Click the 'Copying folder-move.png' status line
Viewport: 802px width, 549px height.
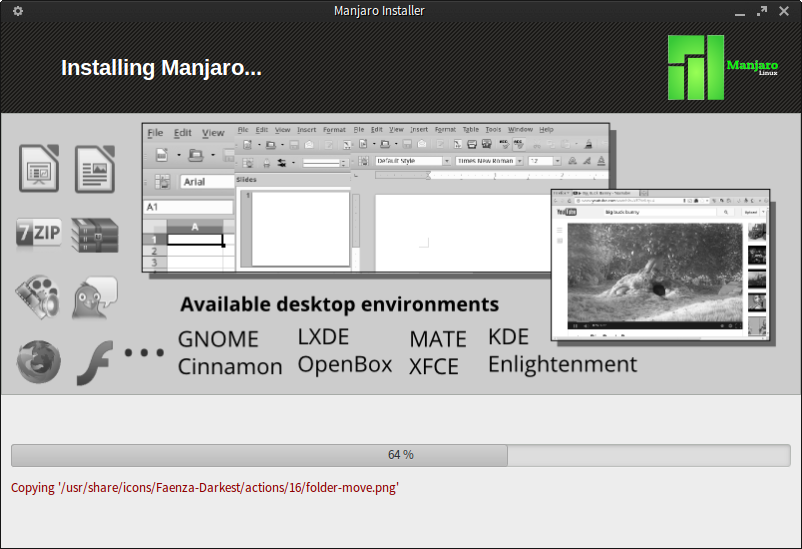pos(205,488)
